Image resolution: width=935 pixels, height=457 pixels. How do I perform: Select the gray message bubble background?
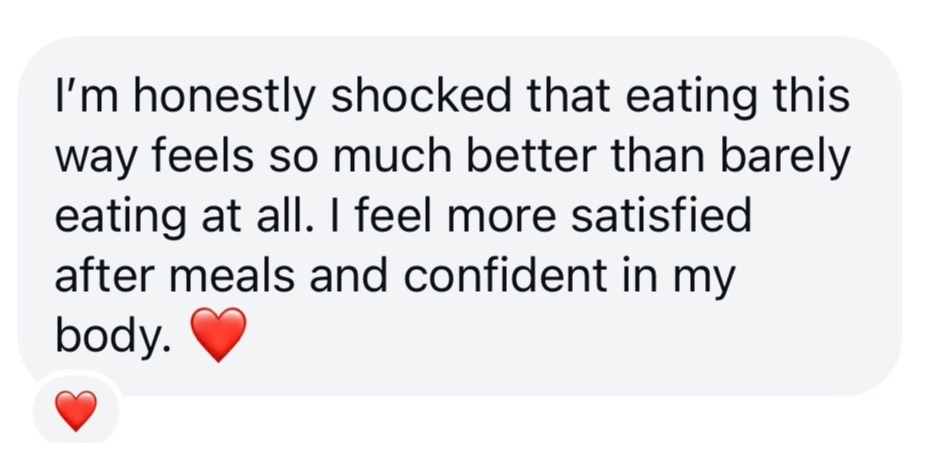click(460, 216)
